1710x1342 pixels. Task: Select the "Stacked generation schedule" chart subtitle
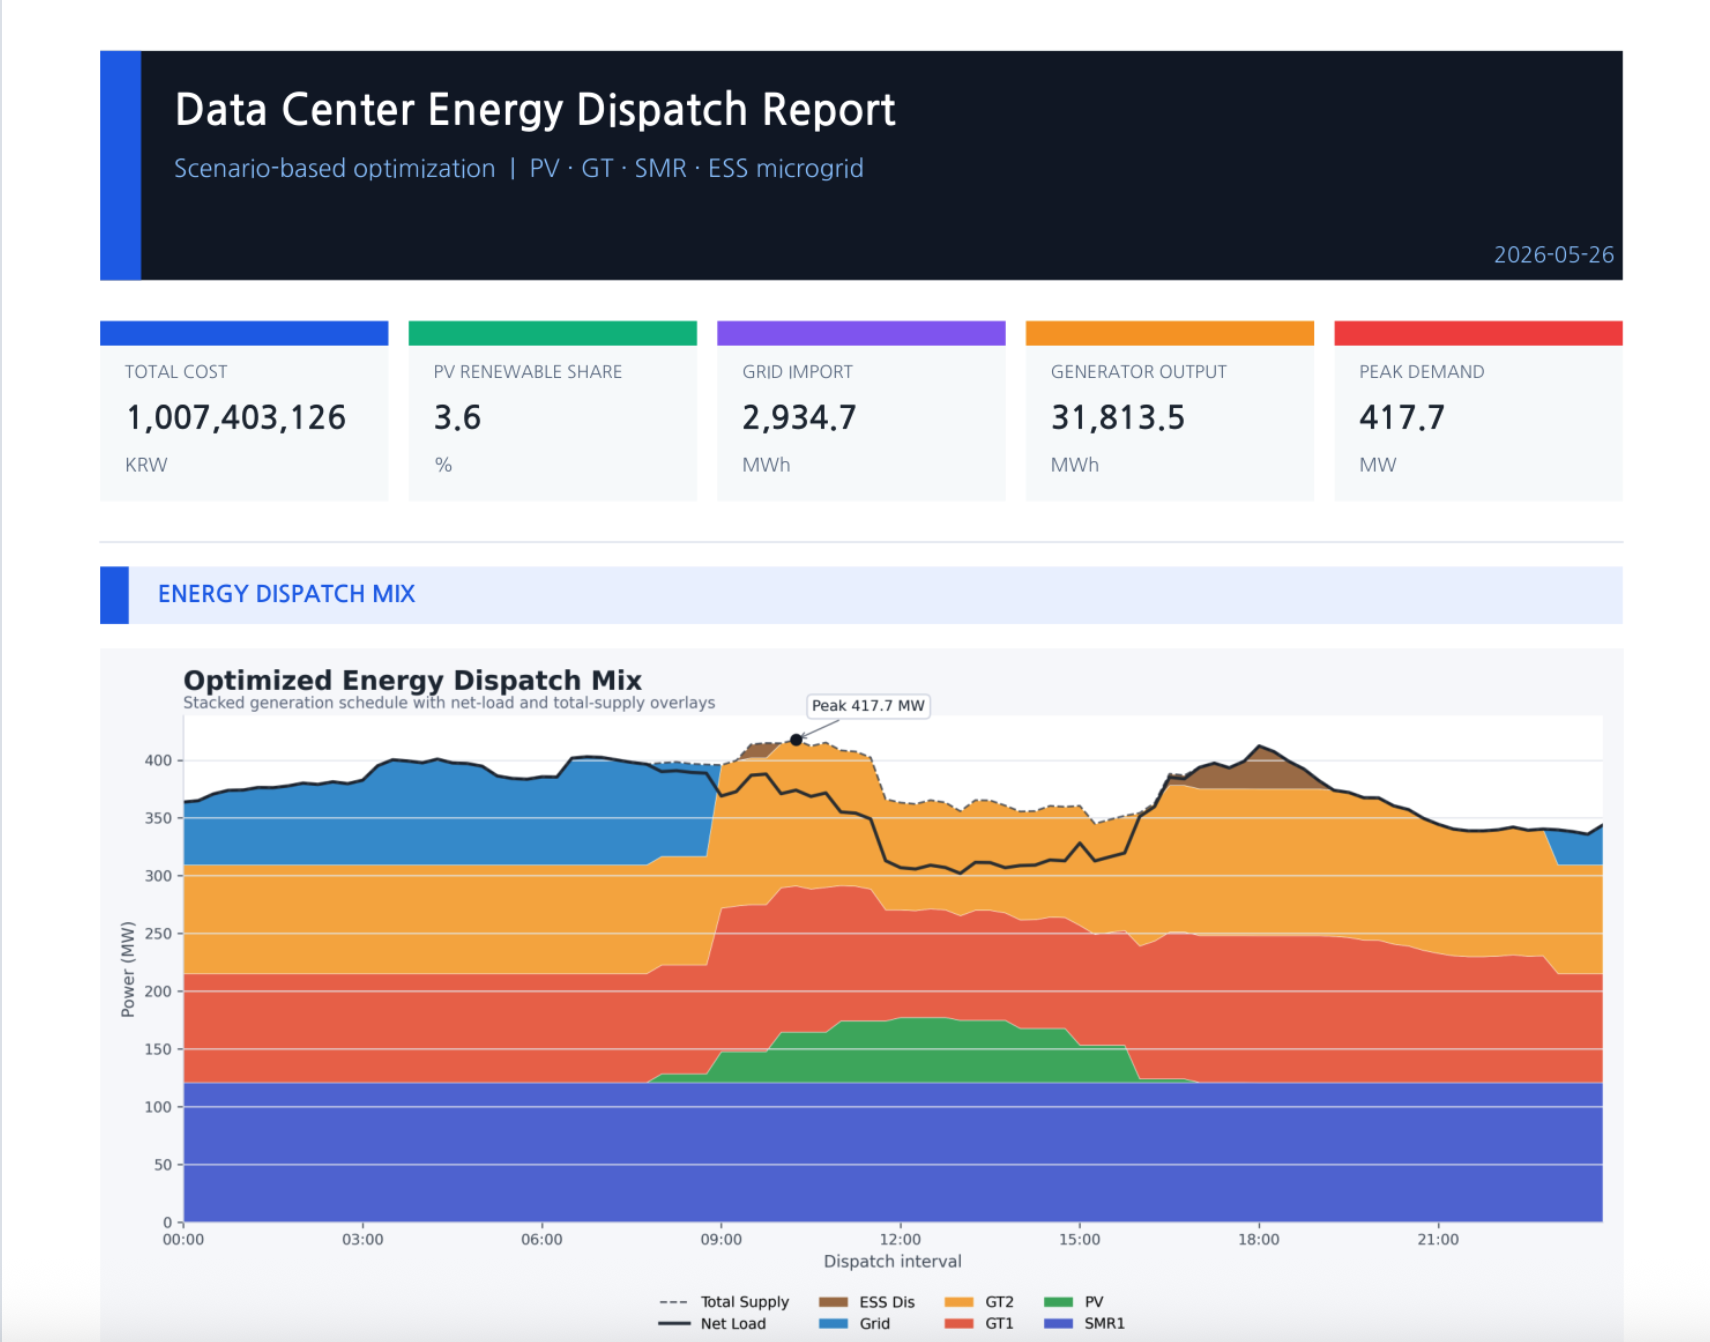449,703
